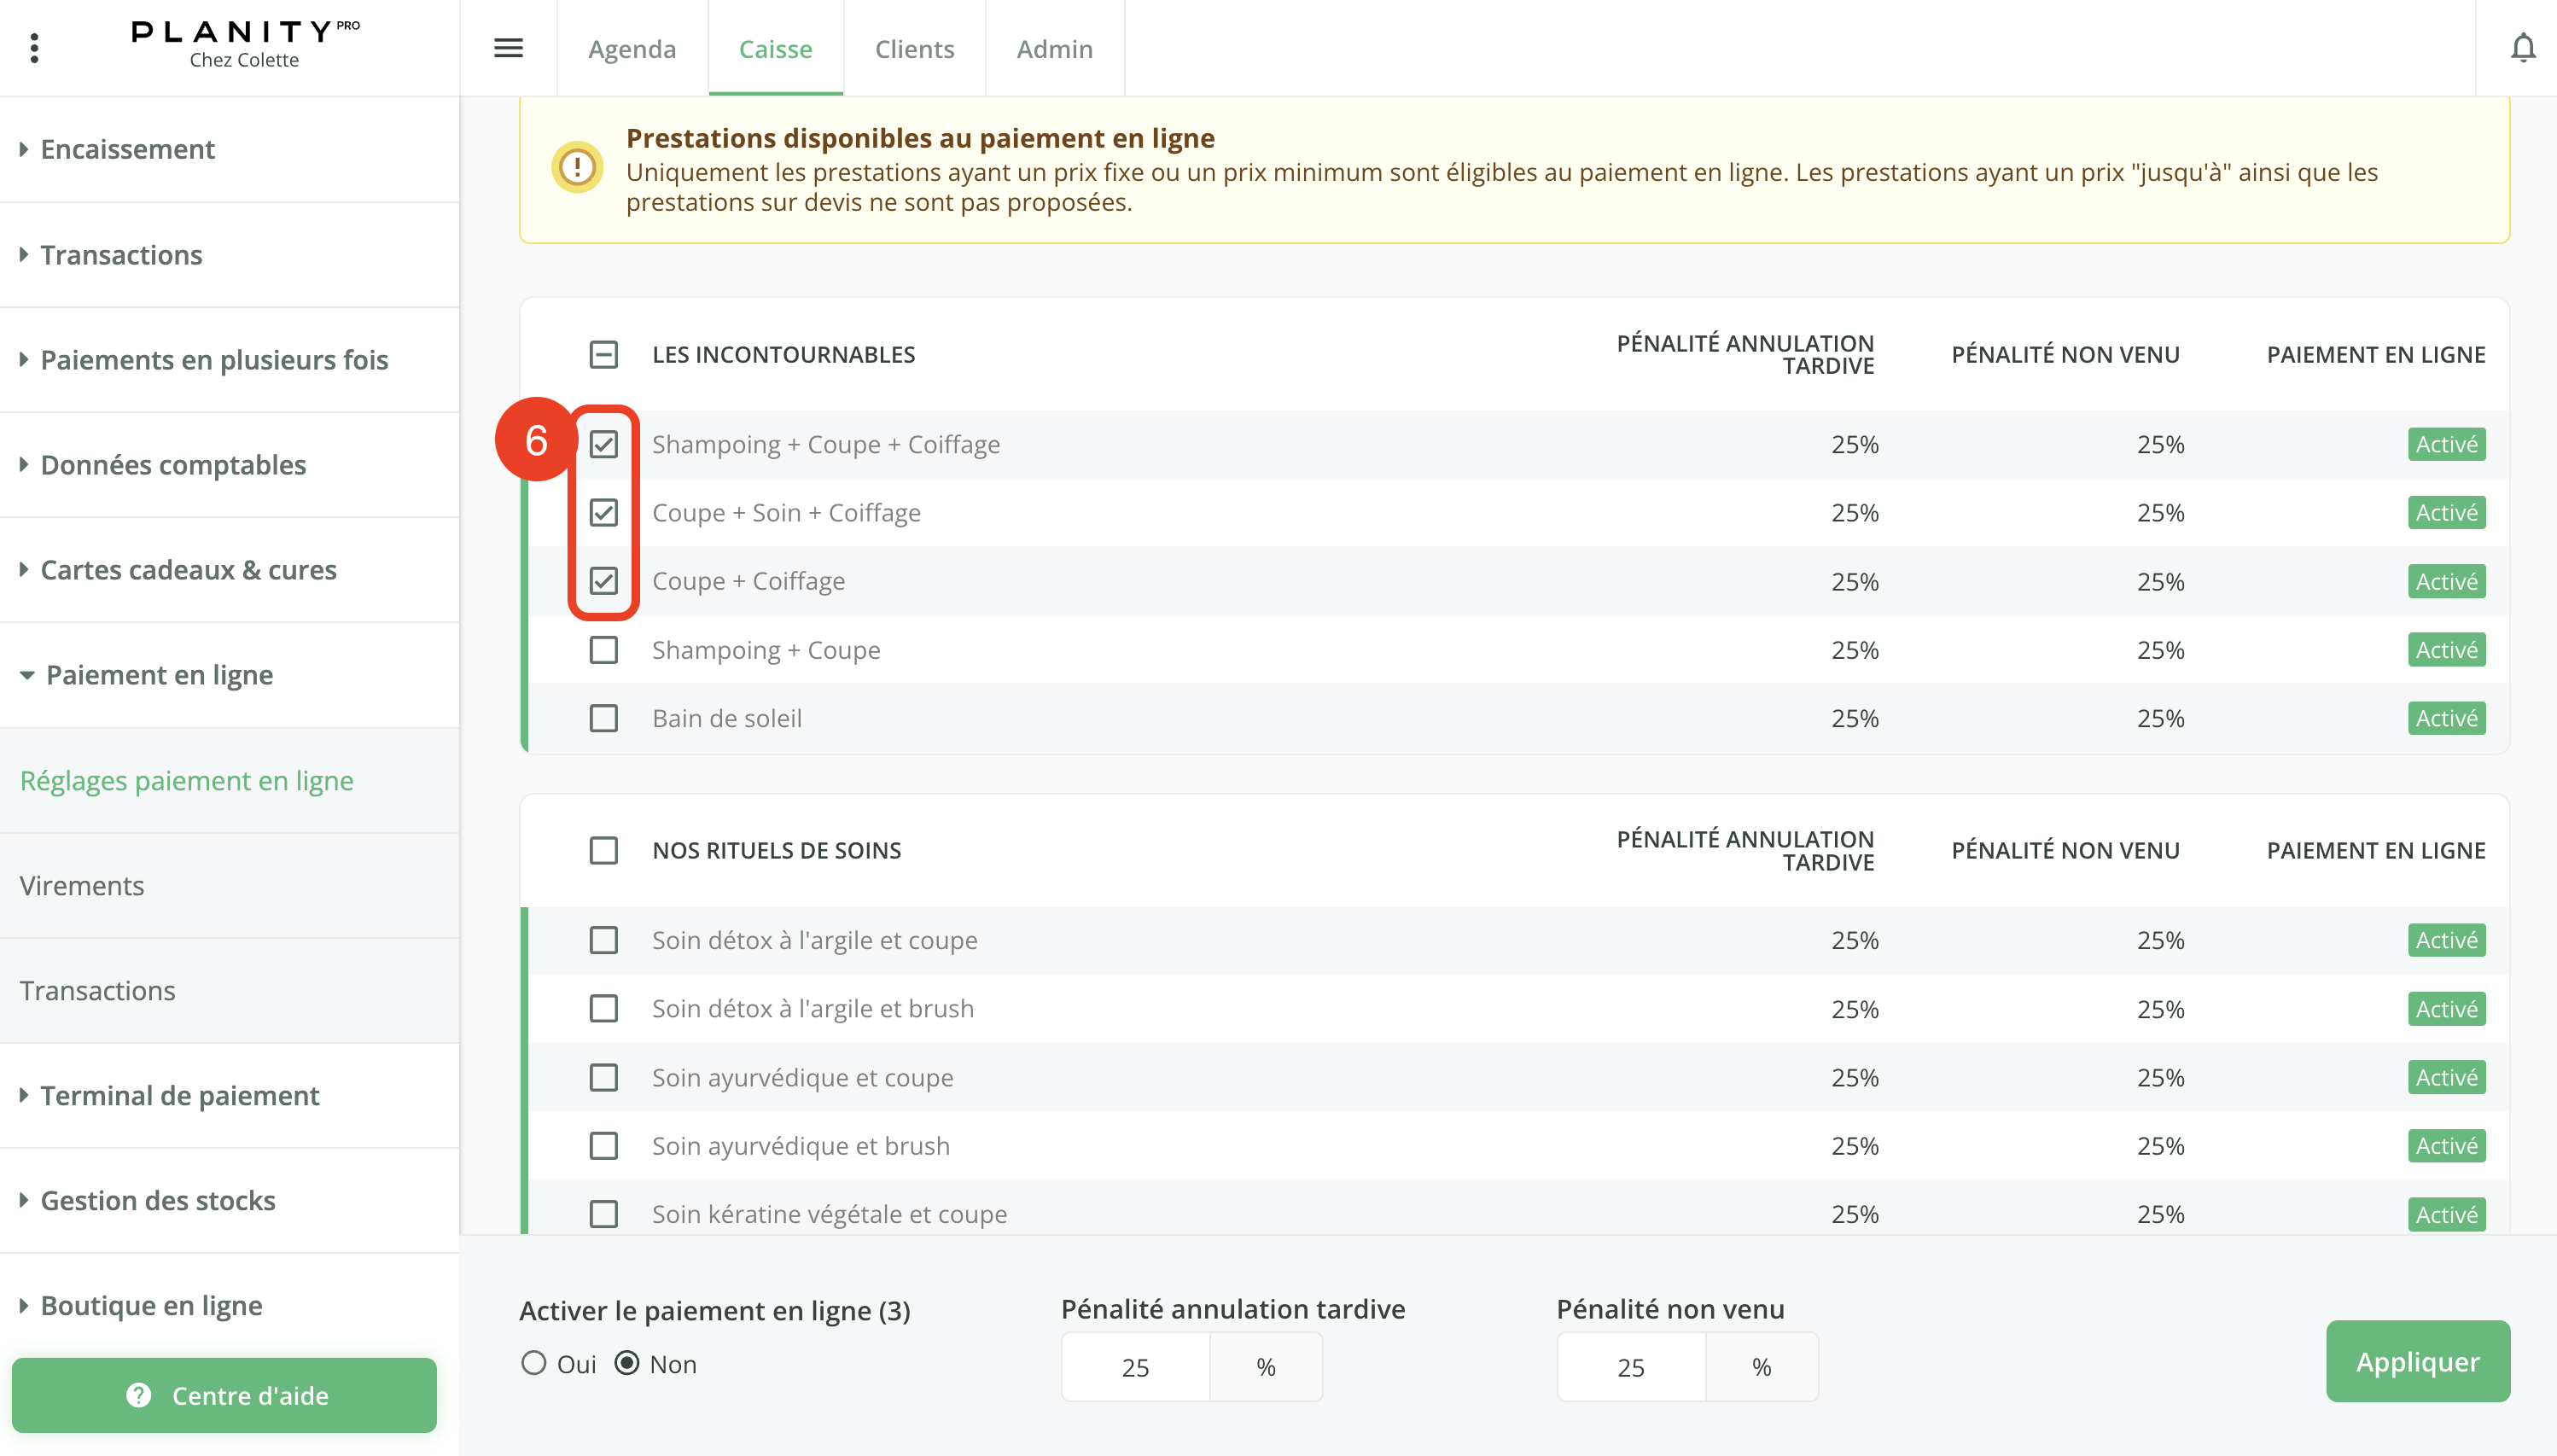
Task: Collapse the Paiement en ligne section
Action: point(158,675)
